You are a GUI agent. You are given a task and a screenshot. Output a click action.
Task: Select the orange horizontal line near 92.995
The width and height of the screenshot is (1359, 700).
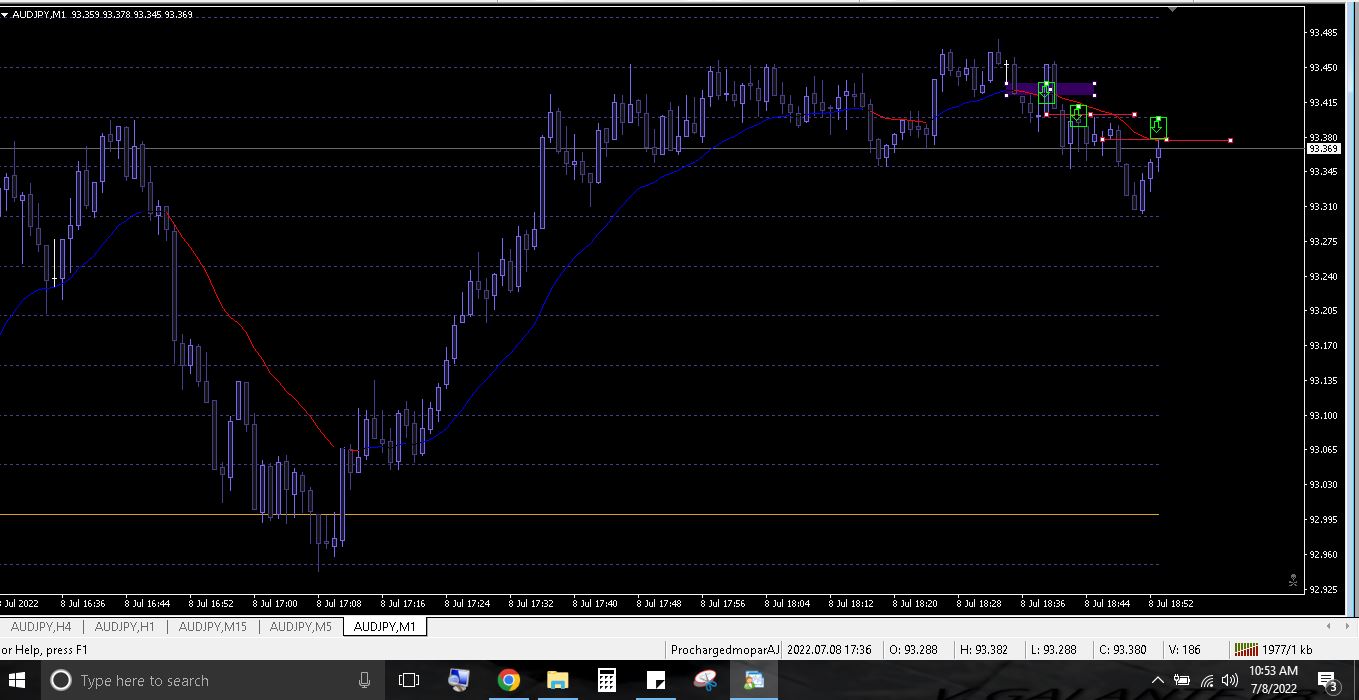tap(579, 515)
